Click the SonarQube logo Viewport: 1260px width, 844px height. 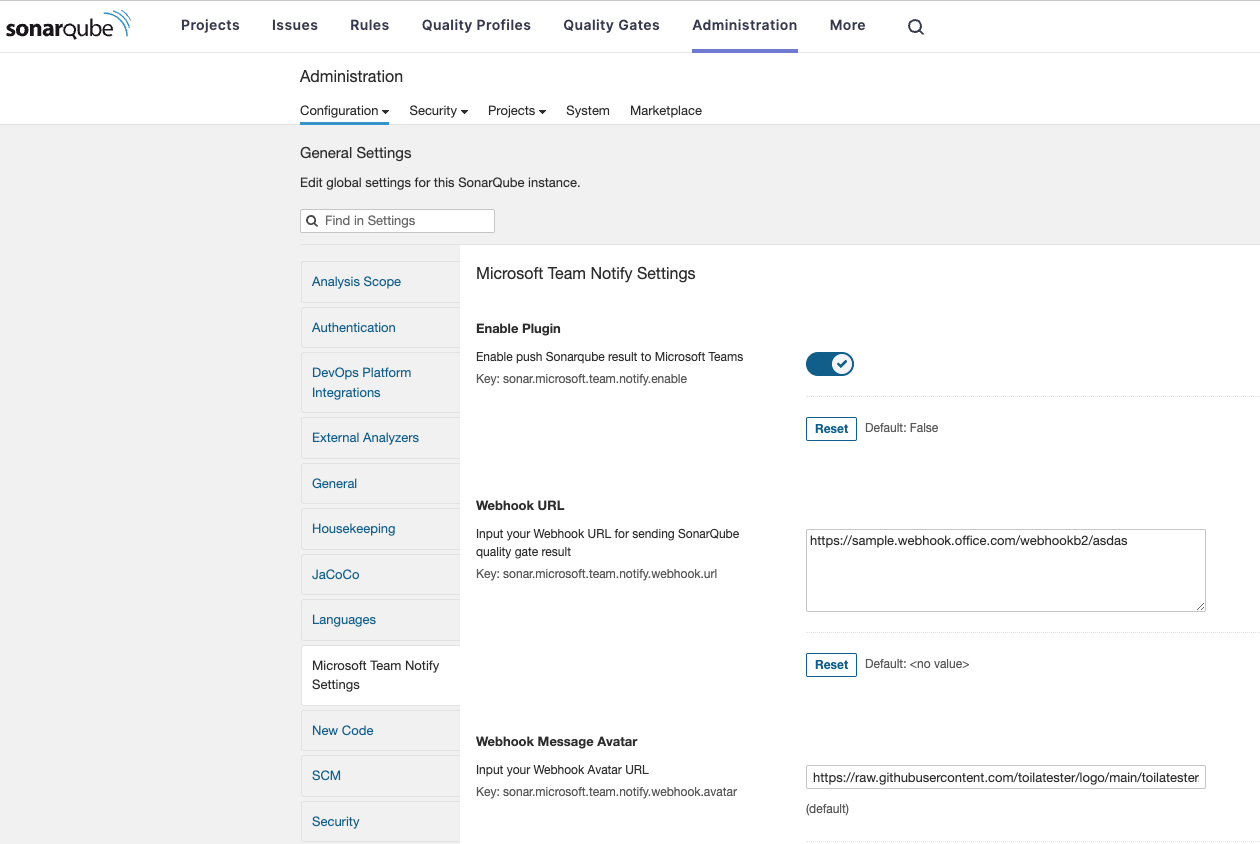(x=68, y=26)
